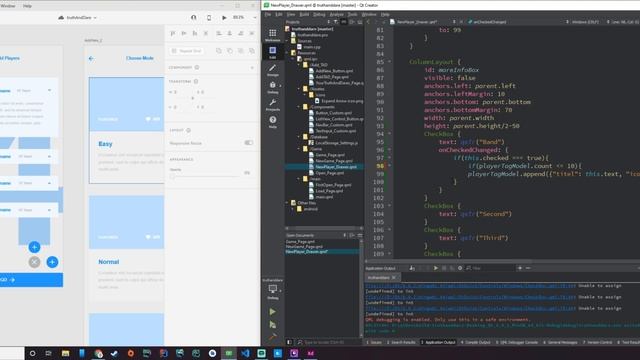The height and width of the screenshot is (360, 640).
Task: Switch to Edit mode in Qt Creator
Action: pyautogui.click(x=272, y=52)
